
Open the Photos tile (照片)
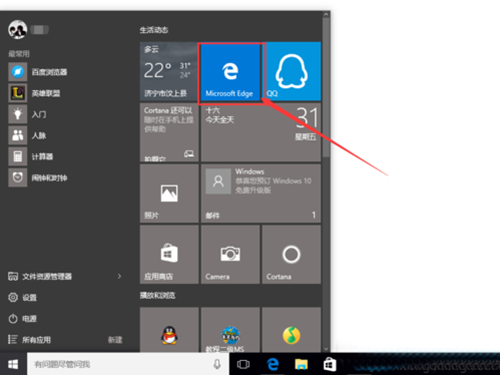(169, 193)
